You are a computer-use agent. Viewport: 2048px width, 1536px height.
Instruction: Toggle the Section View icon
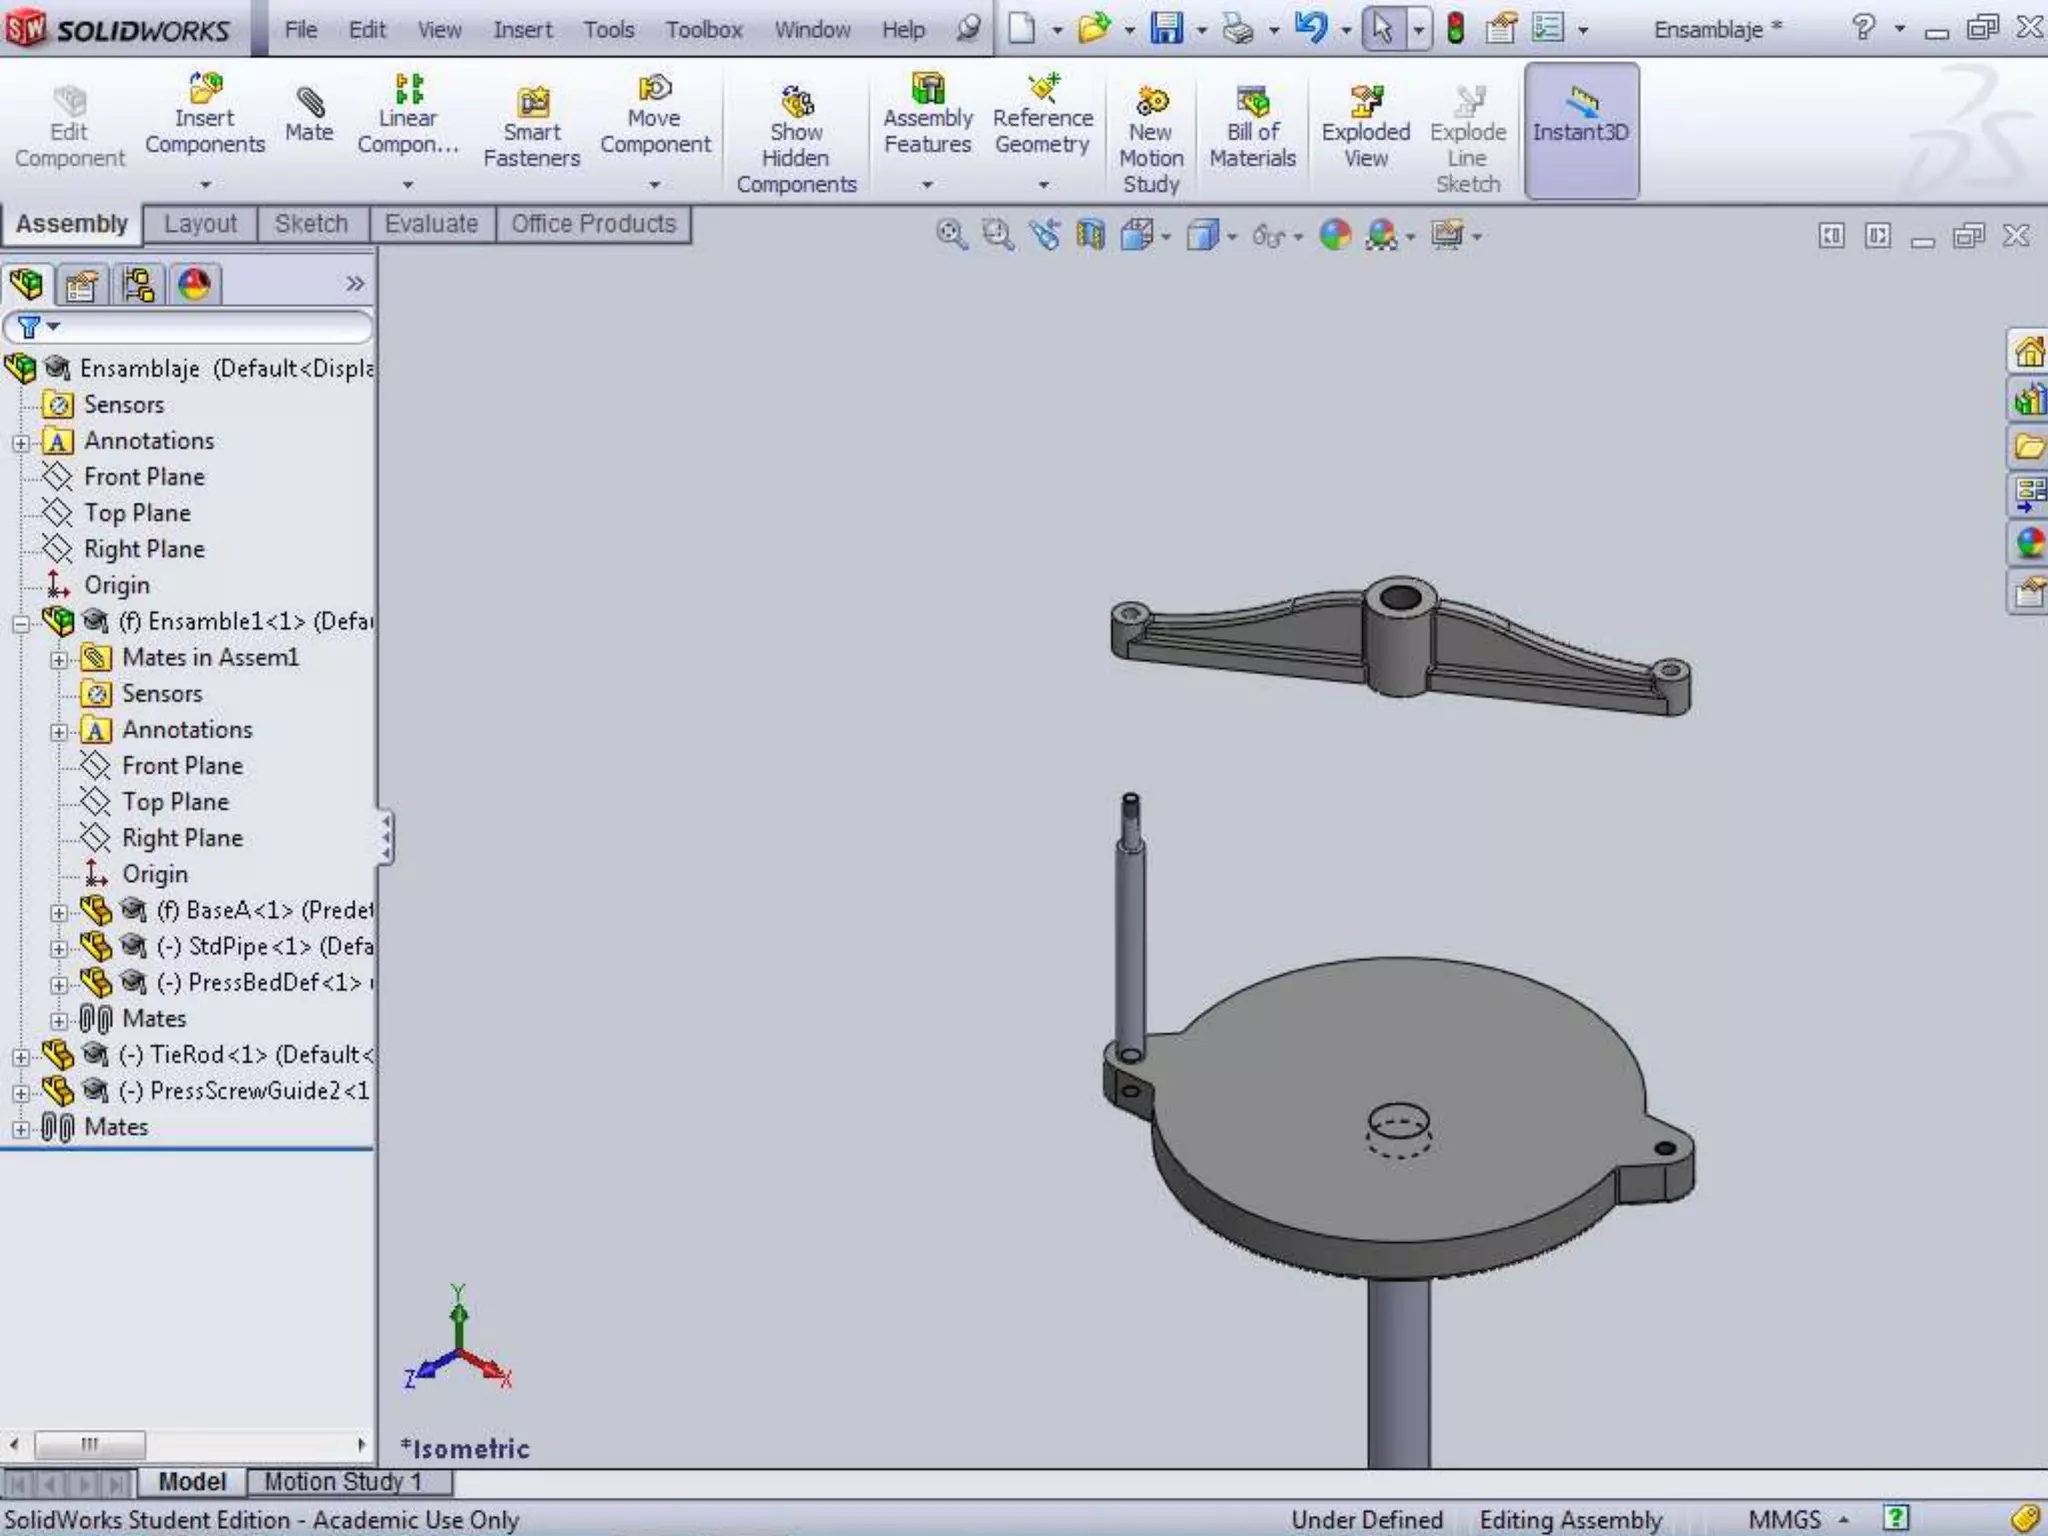(x=1090, y=236)
